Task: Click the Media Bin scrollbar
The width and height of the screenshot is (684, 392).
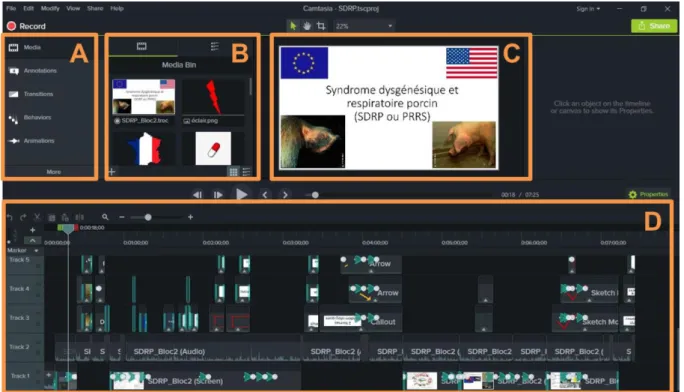Action: [x=250, y=87]
